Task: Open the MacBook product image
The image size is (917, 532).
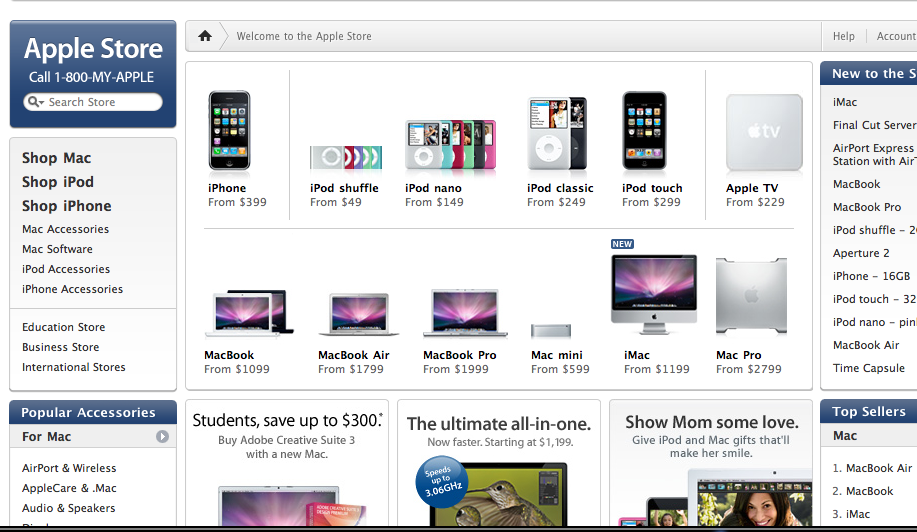Action: point(249,314)
